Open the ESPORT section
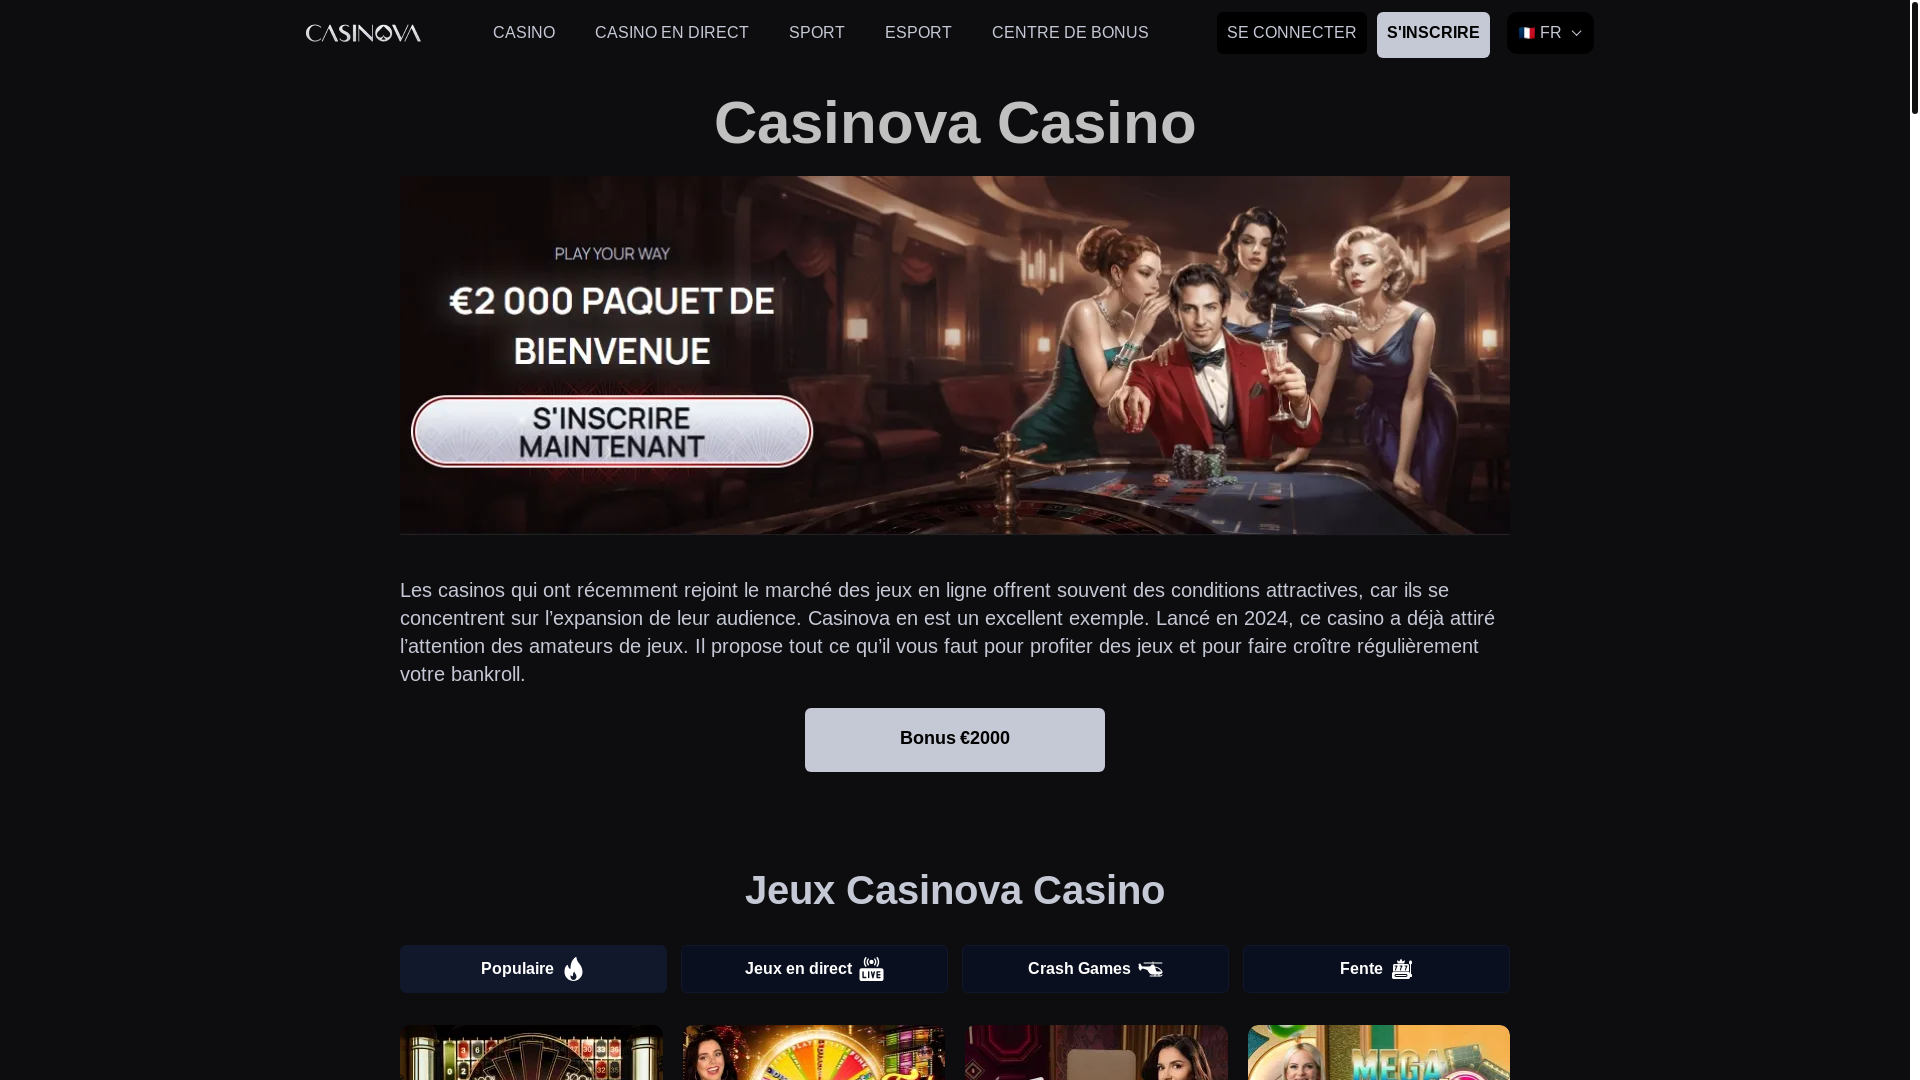The width and height of the screenshot is (1920, 1080). pos(918,33)
